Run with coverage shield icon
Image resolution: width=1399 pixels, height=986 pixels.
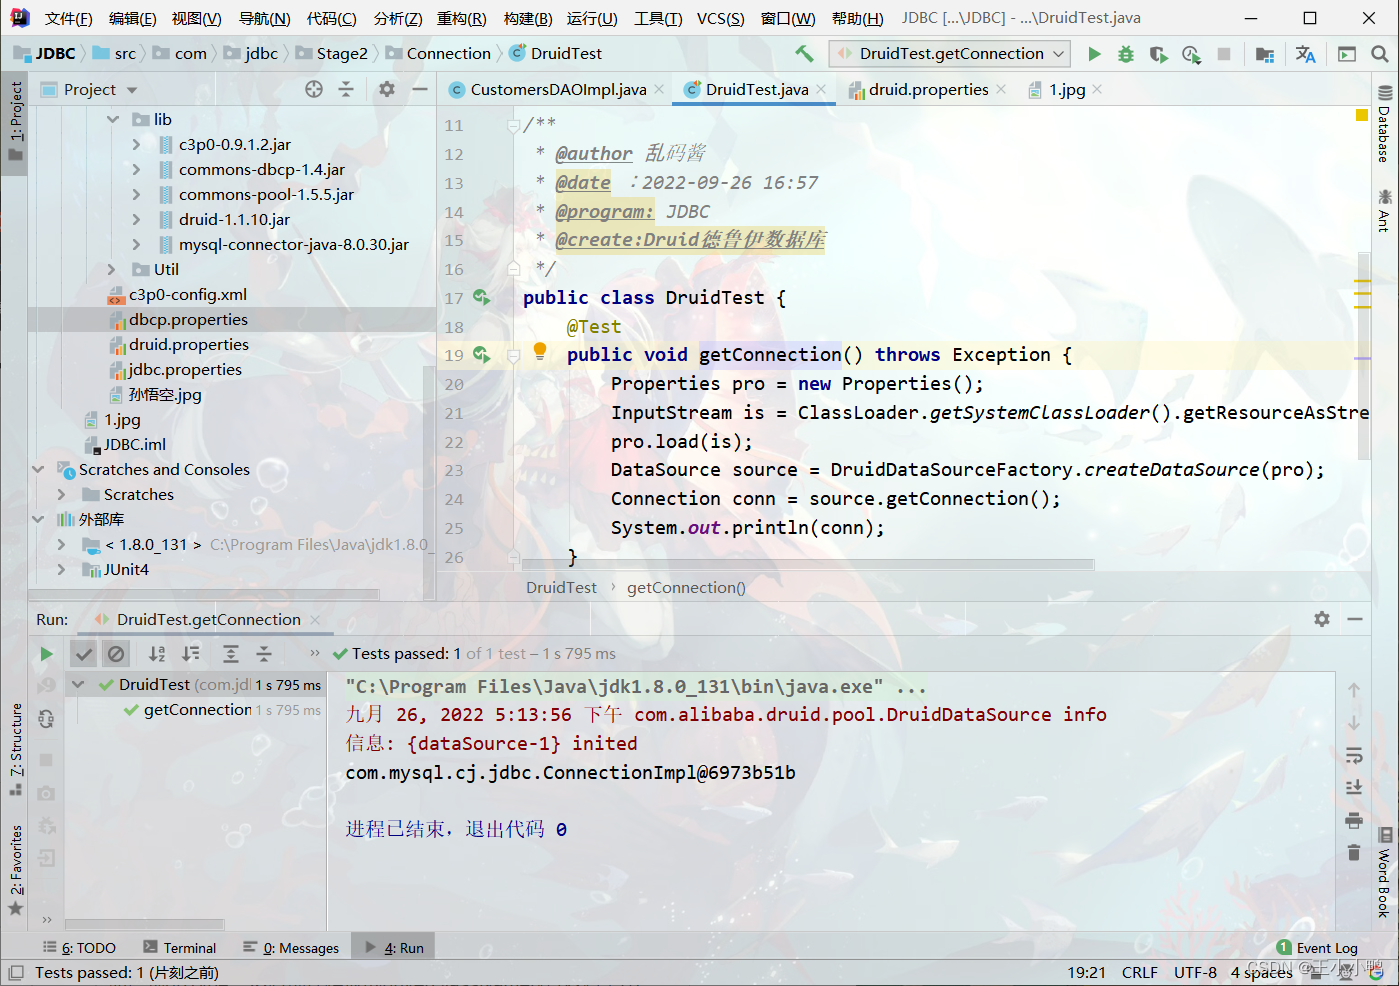1158,54
